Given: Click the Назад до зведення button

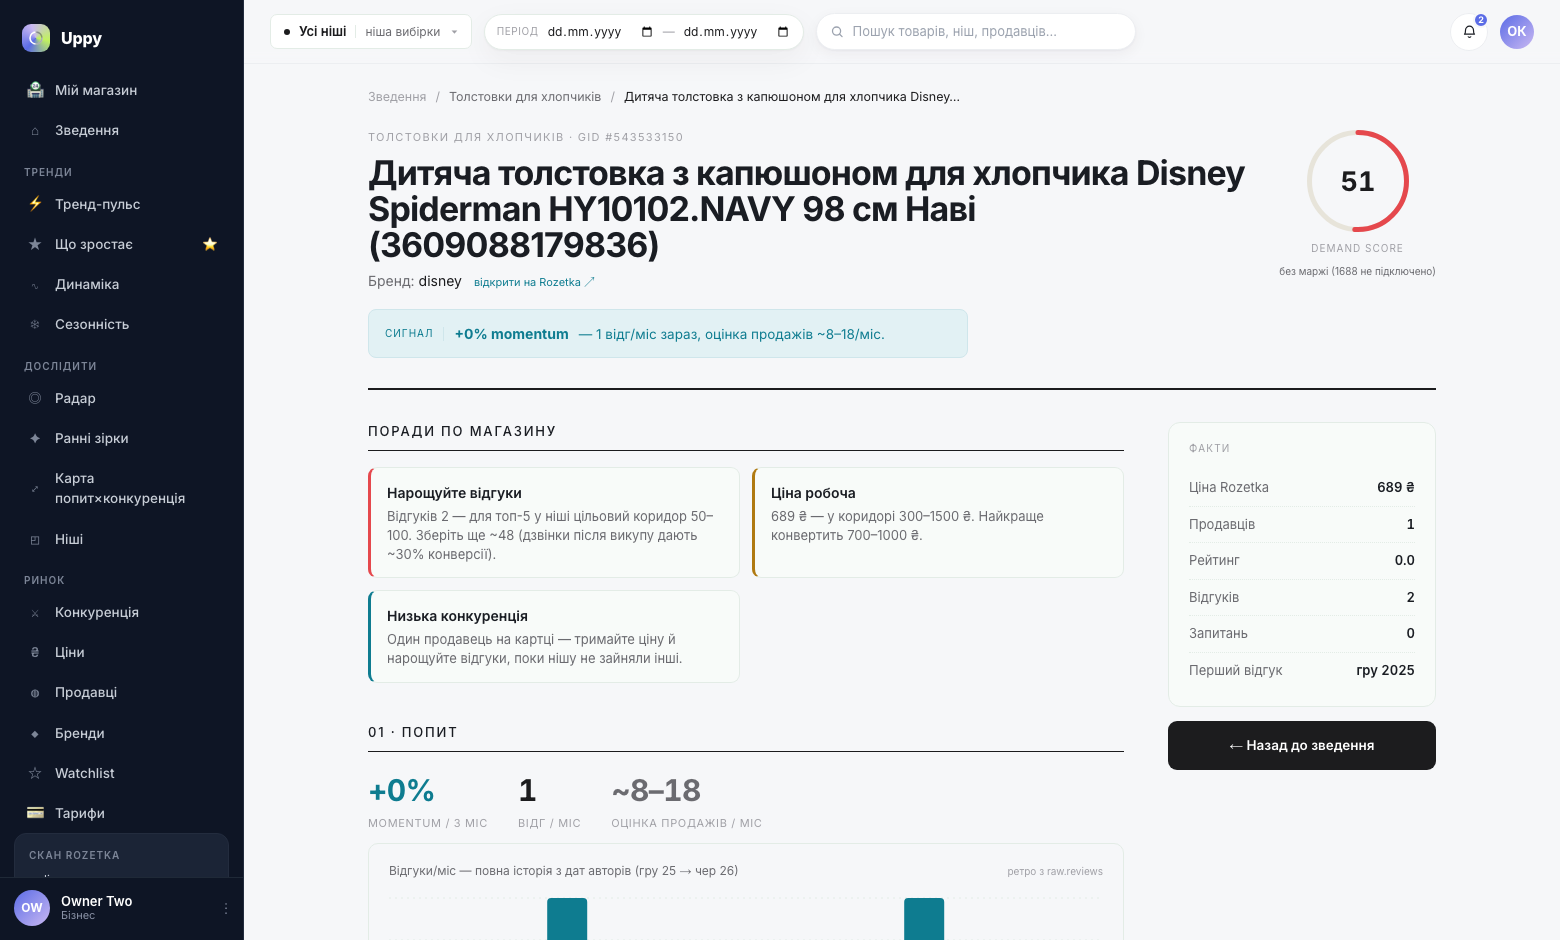Looking at the screenshot, I should click(x=1302, y=745).
